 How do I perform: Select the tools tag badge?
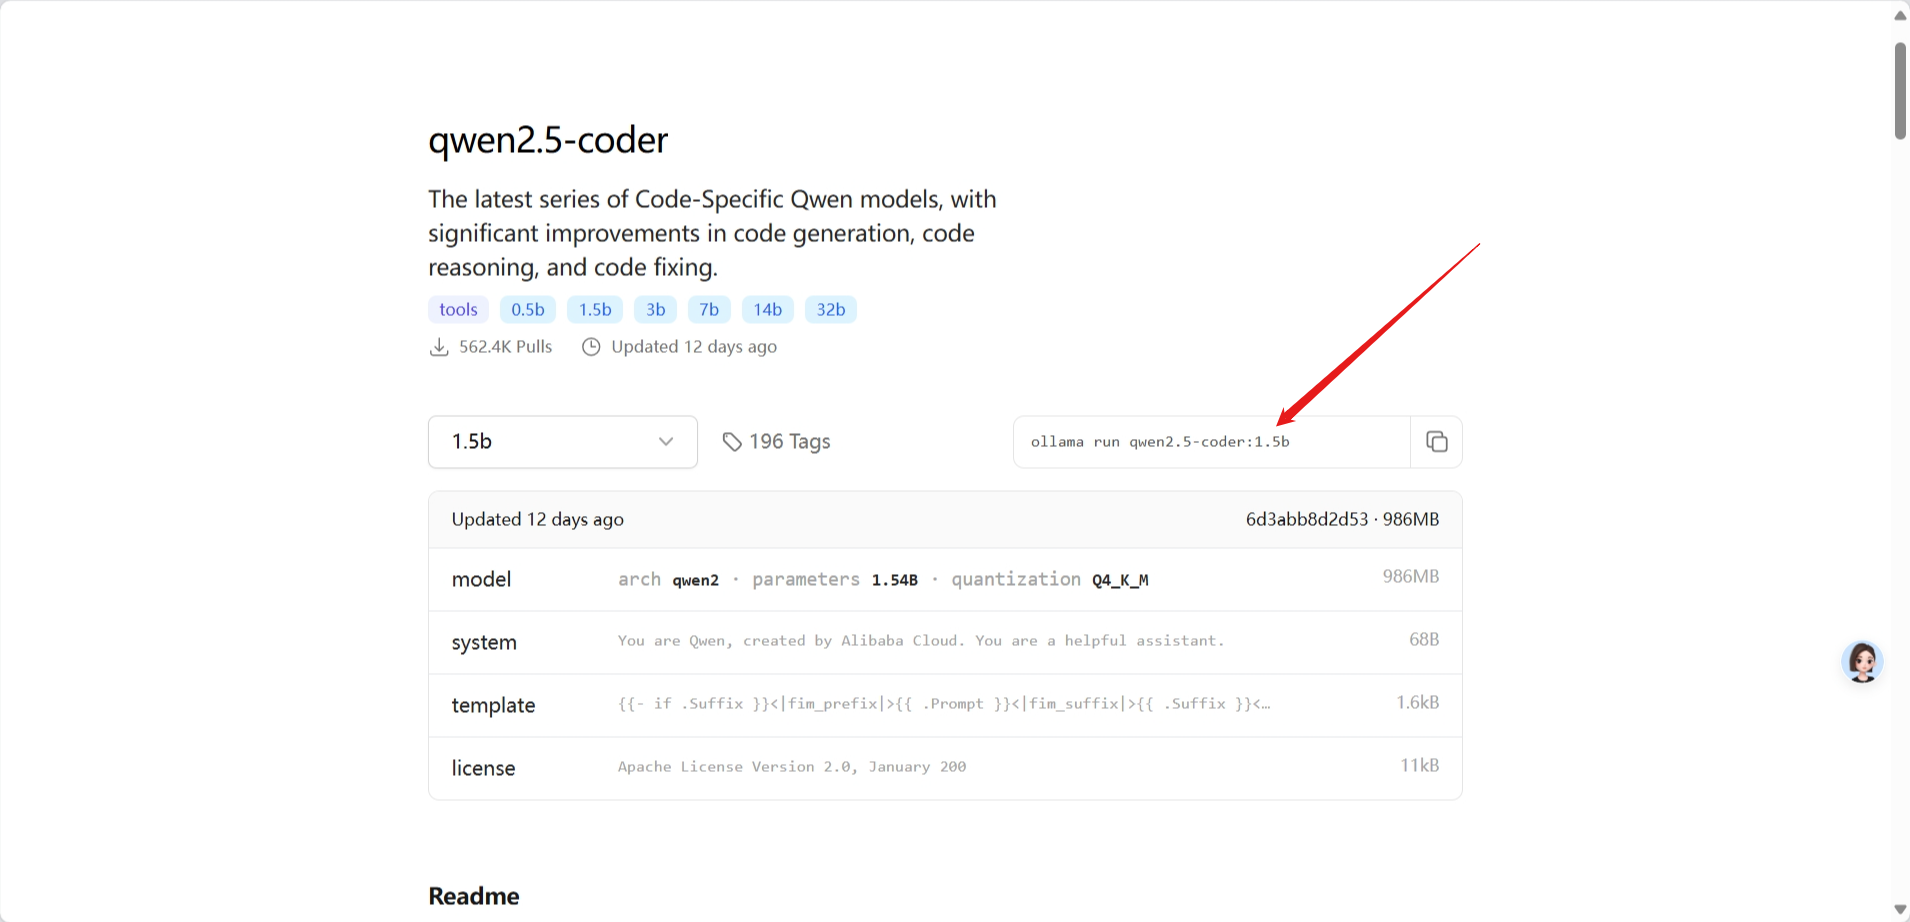[x=458, y=310]
